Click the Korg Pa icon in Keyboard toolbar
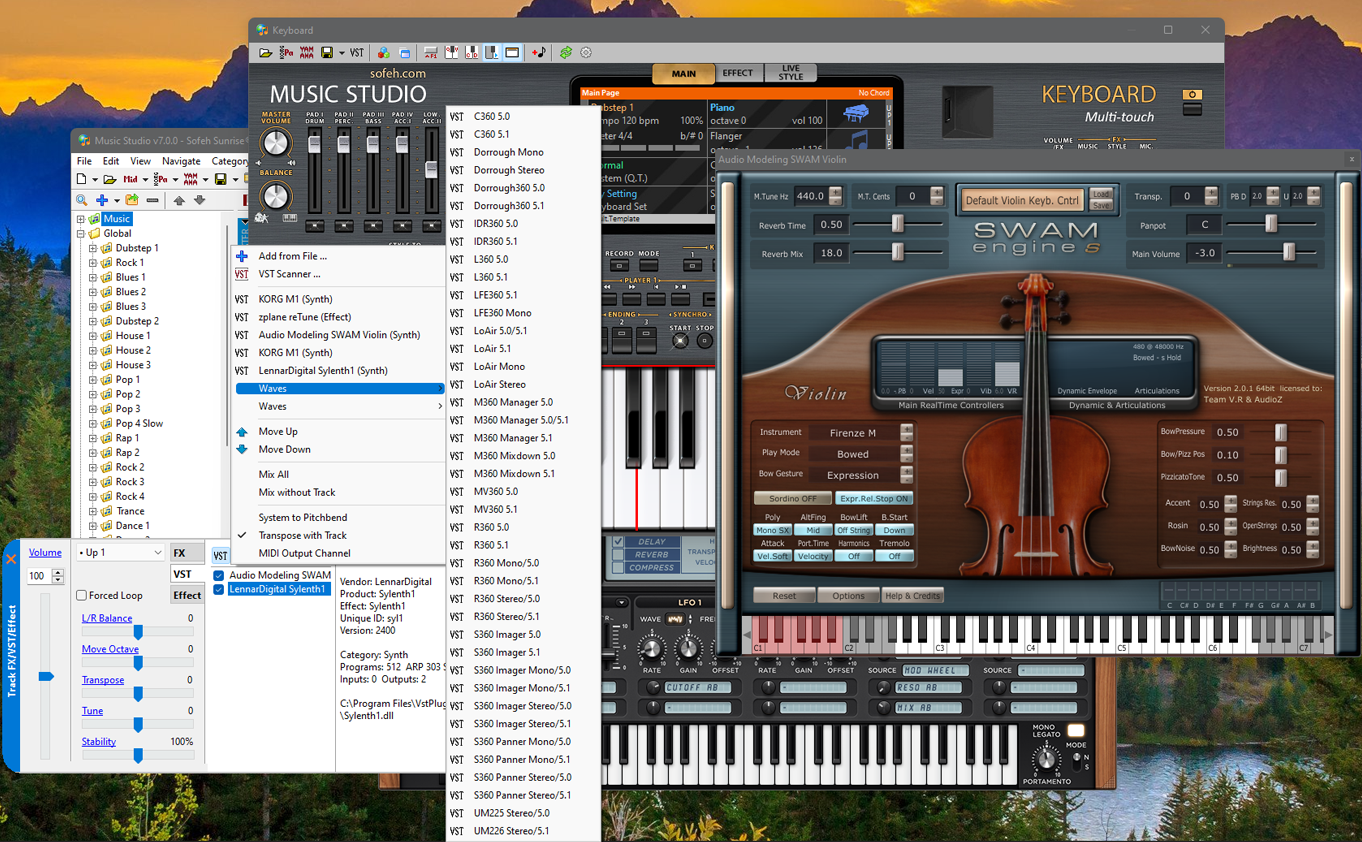This screenshot has height=842, width=1362. 286,52
